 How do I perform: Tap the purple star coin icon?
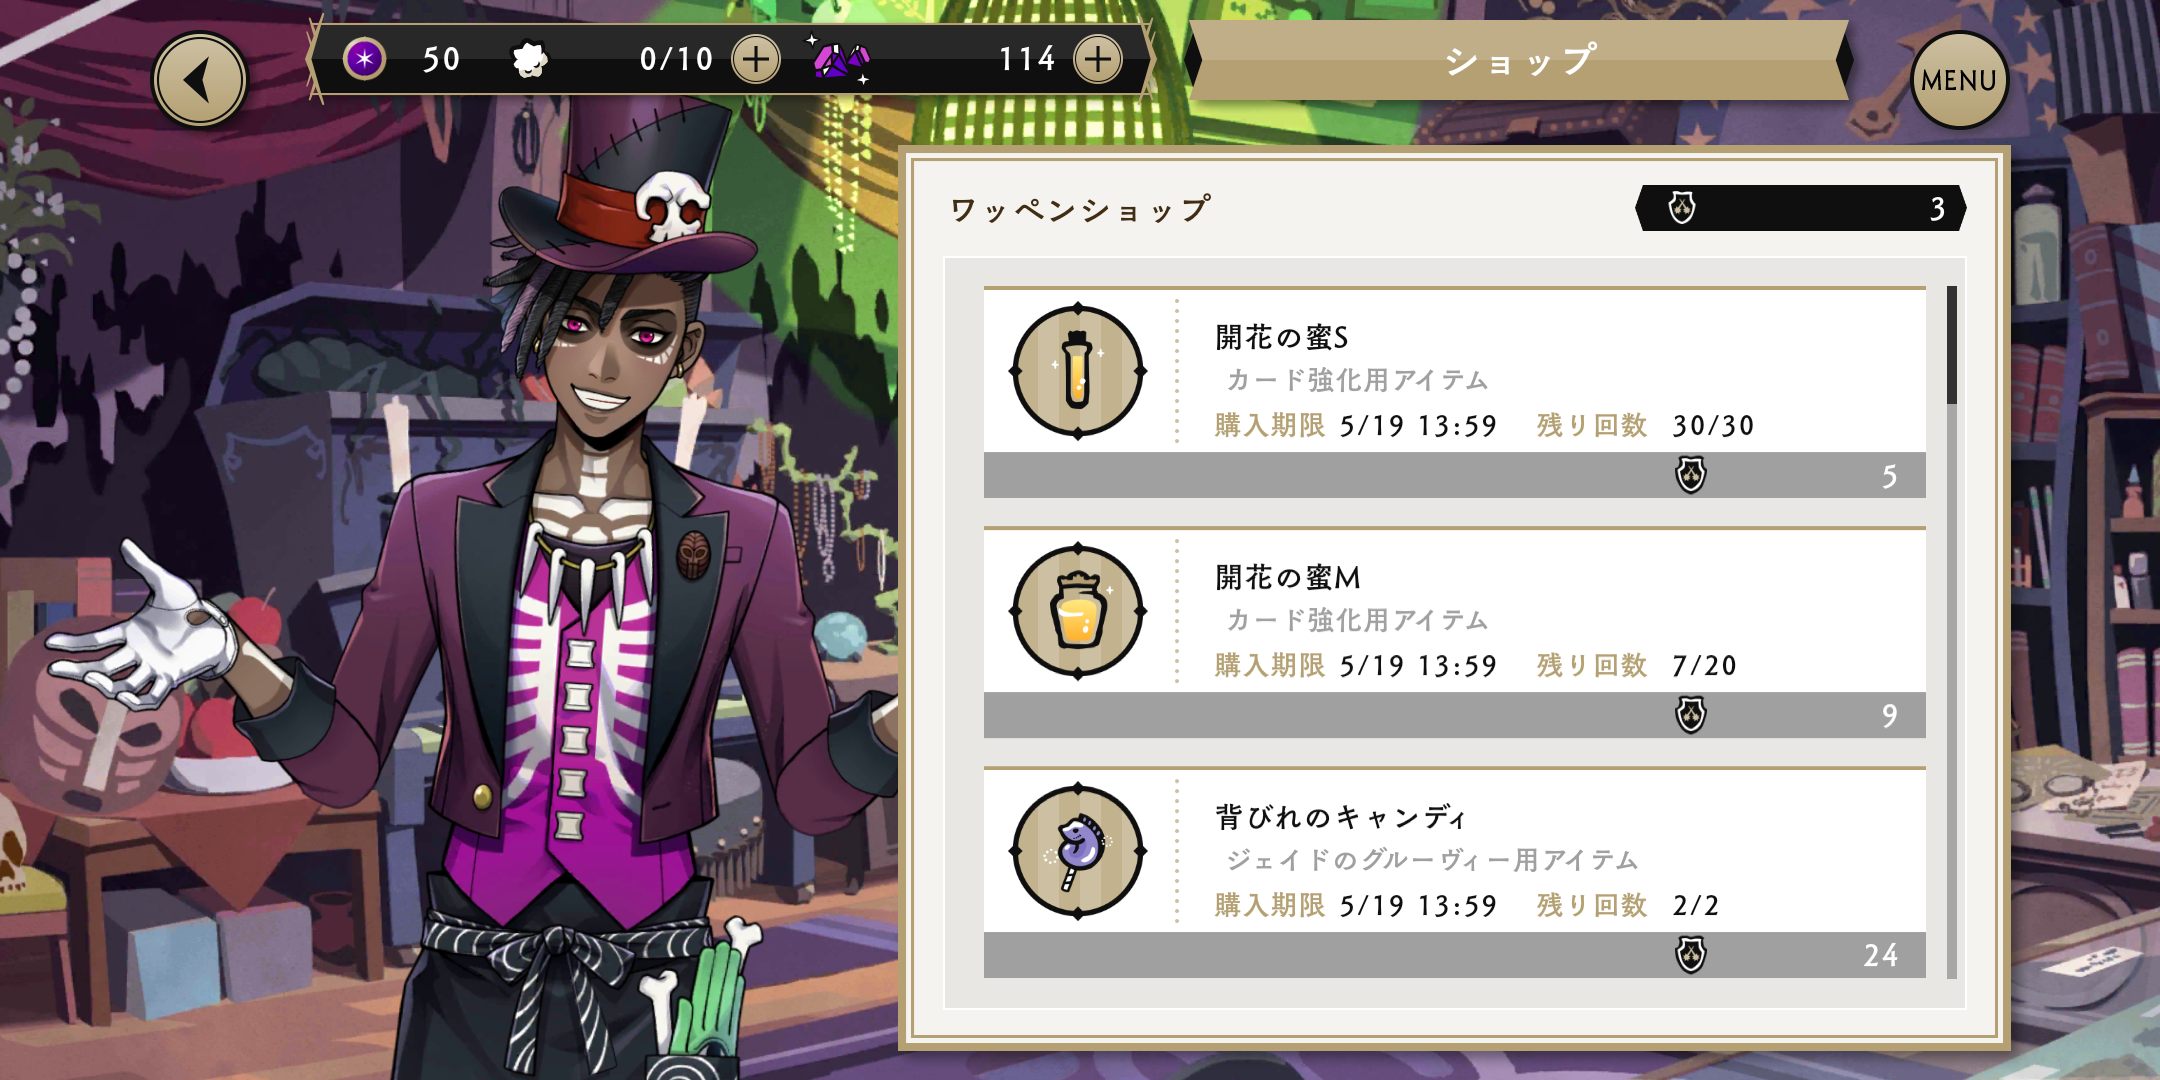pos(364,59)
